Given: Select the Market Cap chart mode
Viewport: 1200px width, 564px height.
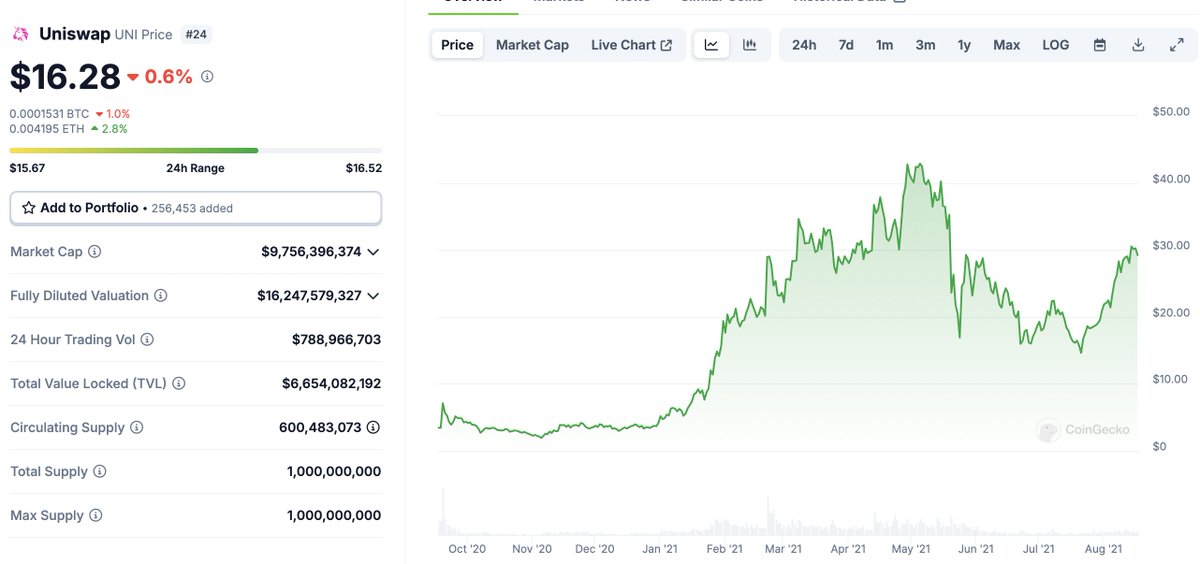Looking at the screenshot, I should 532,45.
